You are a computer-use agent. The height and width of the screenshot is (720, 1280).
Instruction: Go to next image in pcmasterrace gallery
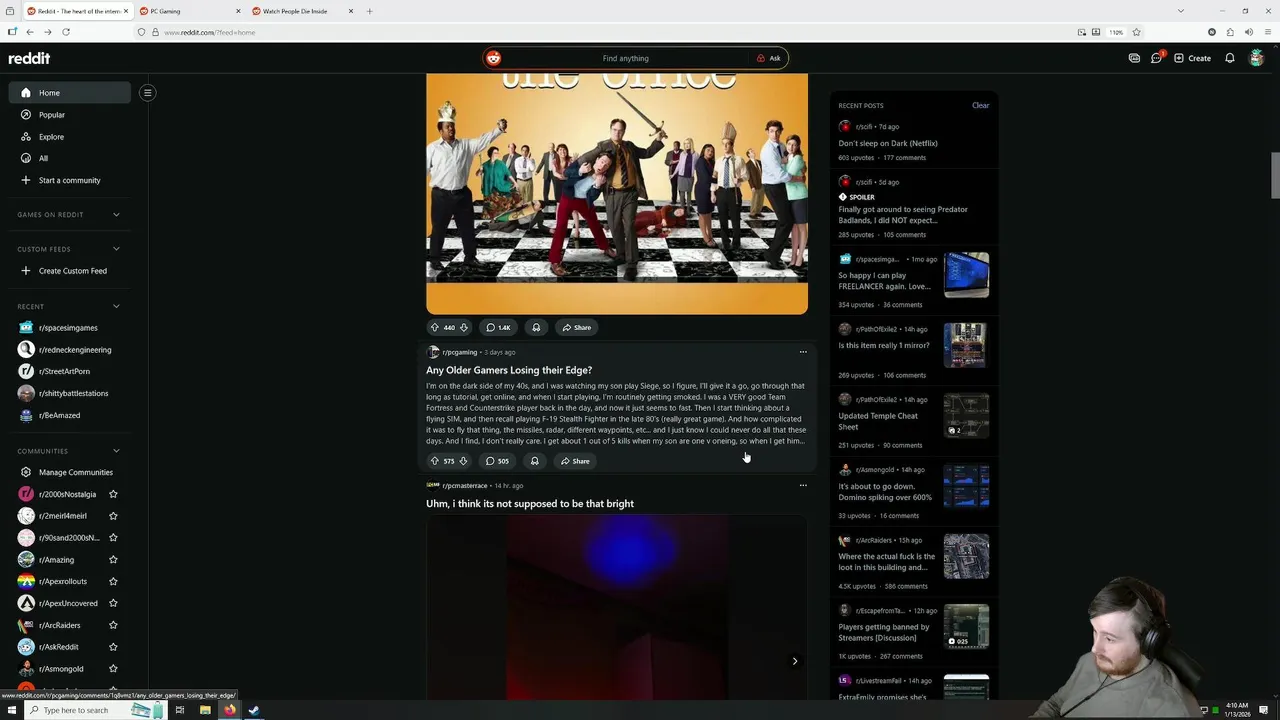click(x=794, y=661)
